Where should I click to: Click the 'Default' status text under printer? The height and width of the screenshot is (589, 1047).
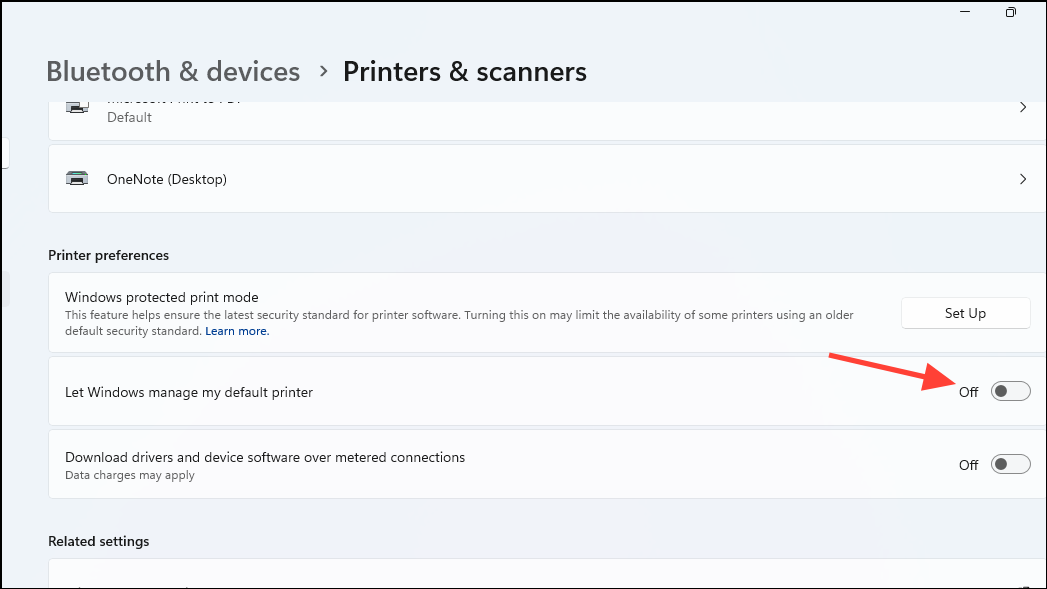point(129,117)
